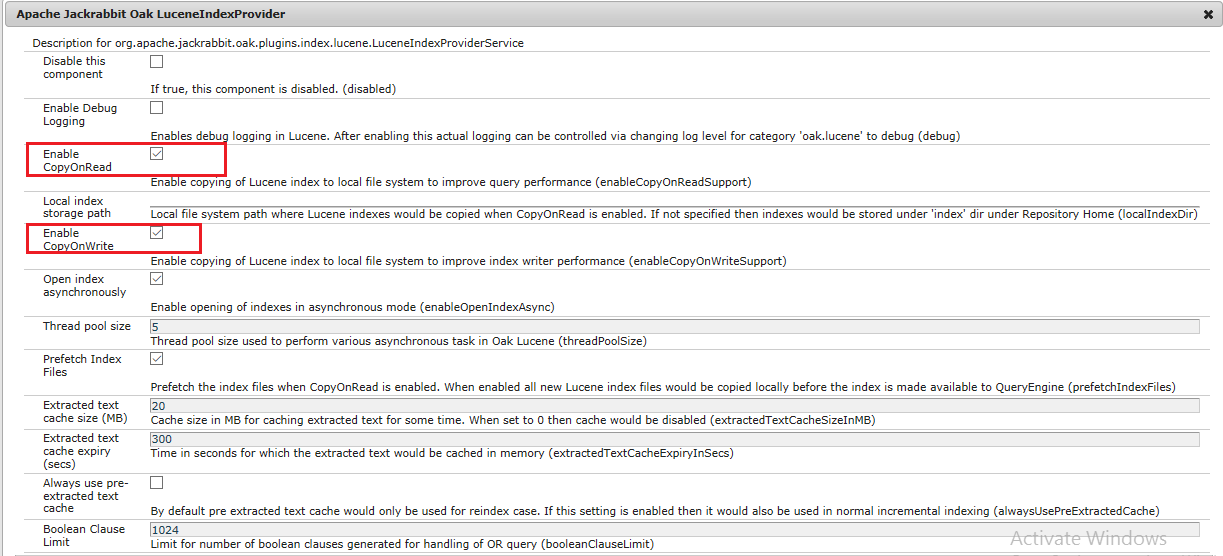Image resolution: width=1223 pixels, height=556 pixels.
Task: Click the Apache Jackrabbit Oak LuceneIndexProvider title
Action: coord(151,14)
